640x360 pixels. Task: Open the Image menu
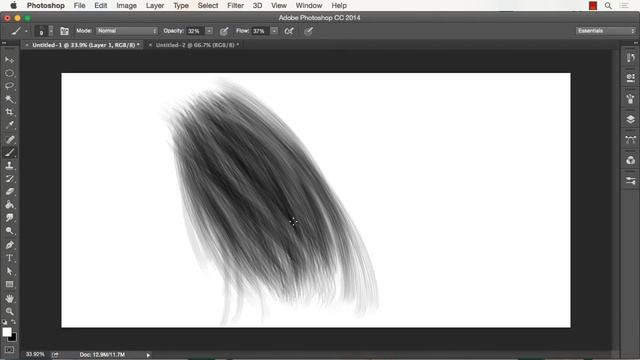pos(127,6)
